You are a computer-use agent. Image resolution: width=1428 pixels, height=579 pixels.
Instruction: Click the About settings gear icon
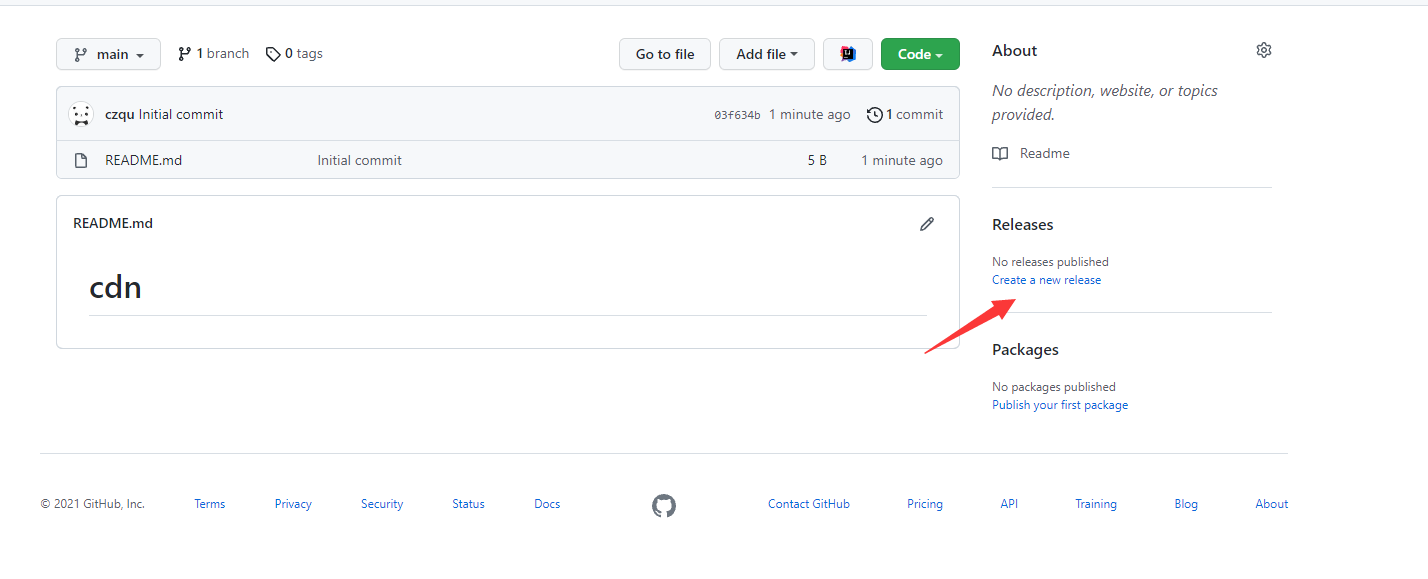click(1263, 50)
